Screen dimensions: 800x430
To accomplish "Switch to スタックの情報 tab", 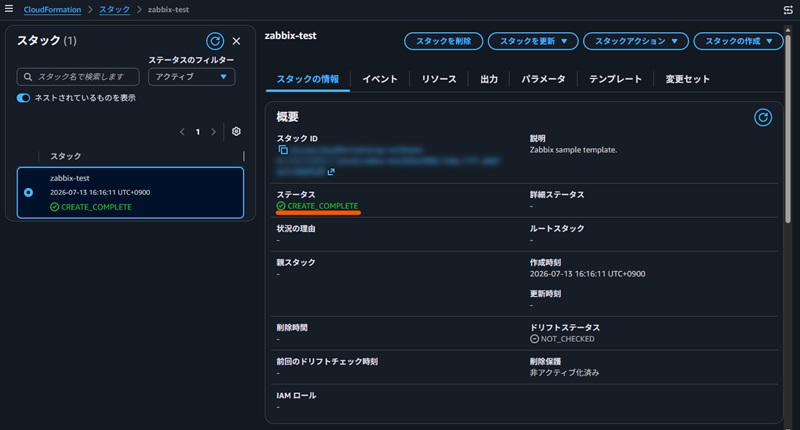I will (308, 79).
